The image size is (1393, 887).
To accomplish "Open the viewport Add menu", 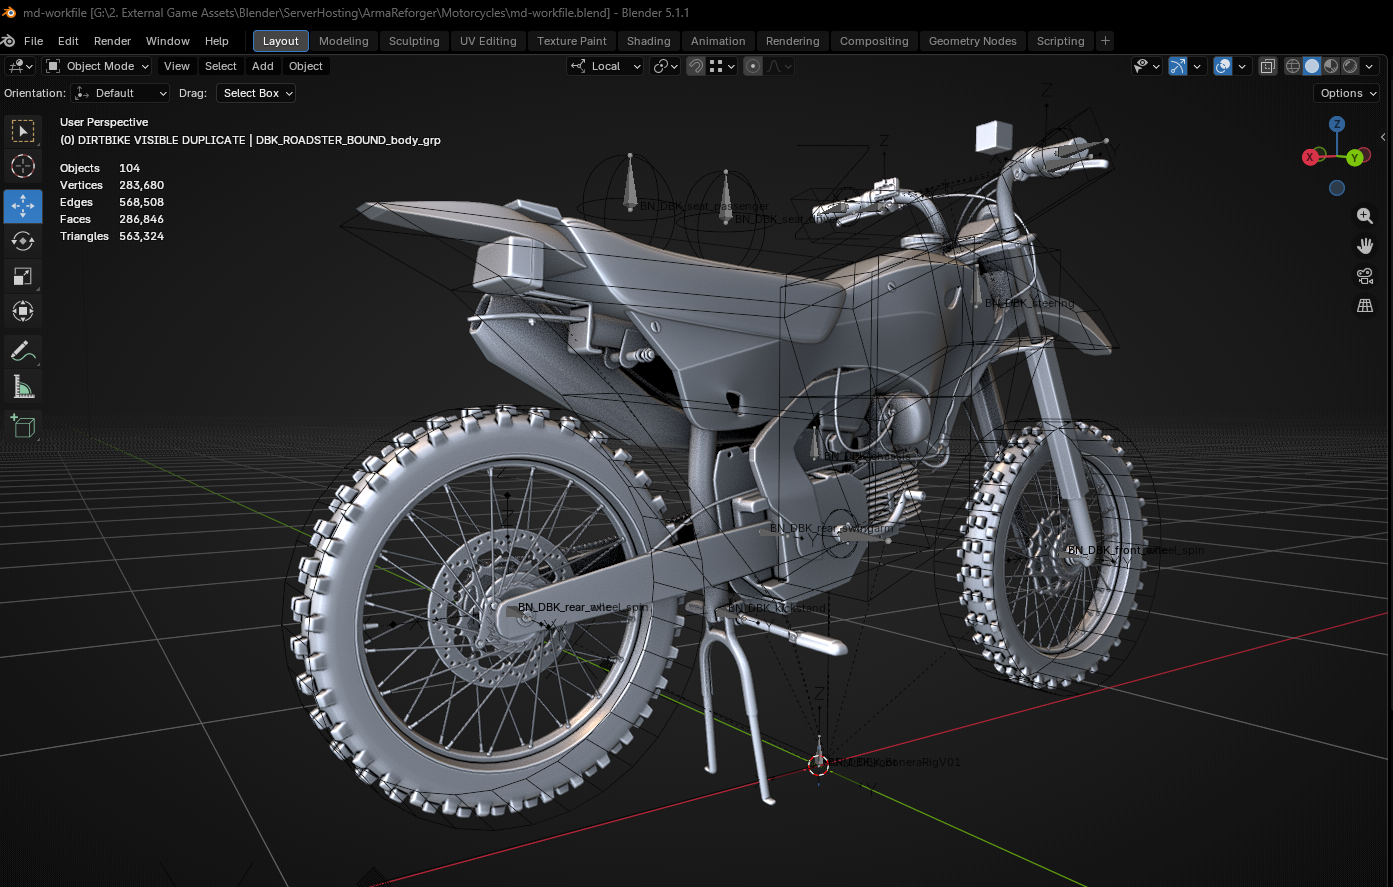I will coord(263,66).
